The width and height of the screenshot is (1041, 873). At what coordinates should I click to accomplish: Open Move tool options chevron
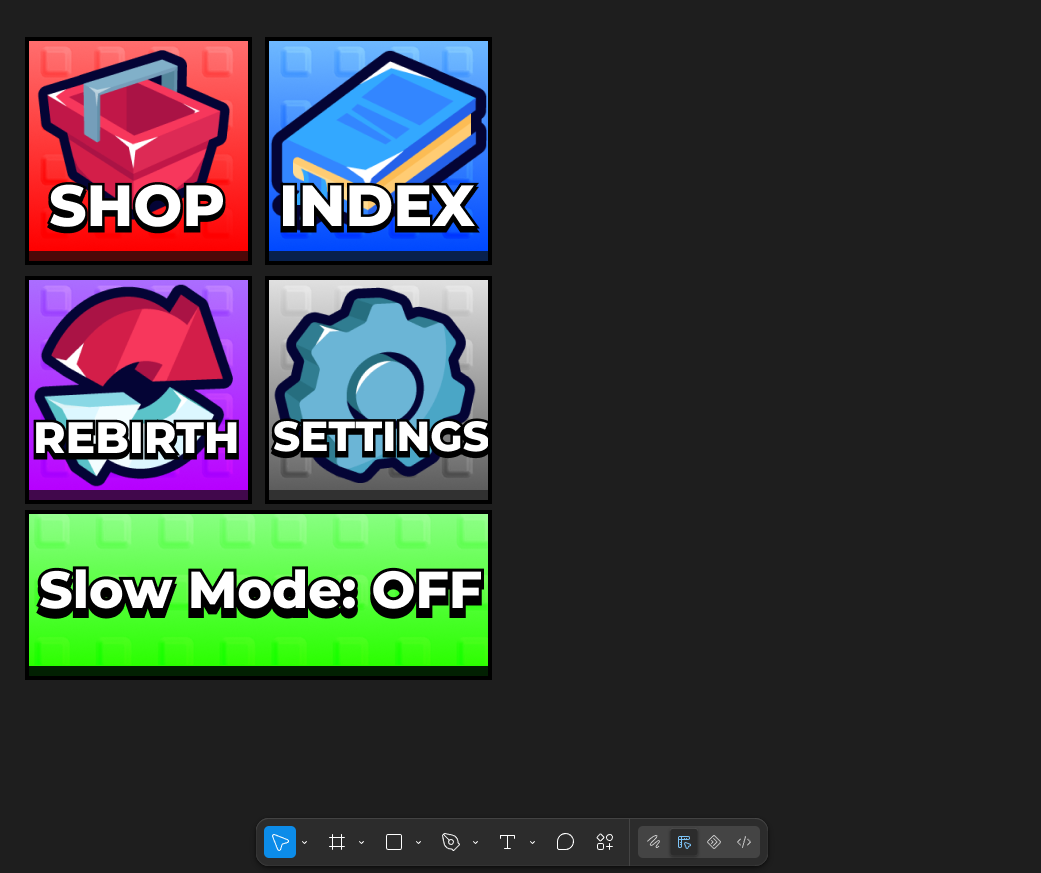click(305, 842)
